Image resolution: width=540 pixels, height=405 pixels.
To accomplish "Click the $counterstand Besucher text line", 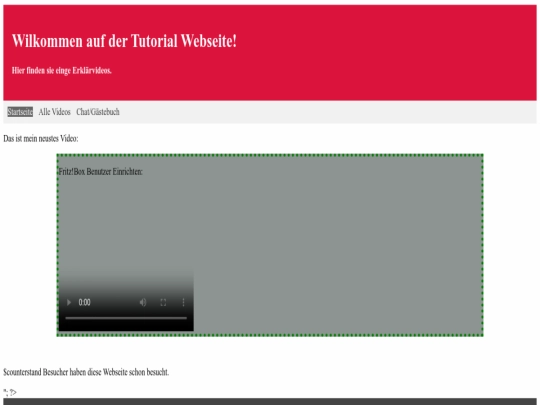I will click(86, 372).
